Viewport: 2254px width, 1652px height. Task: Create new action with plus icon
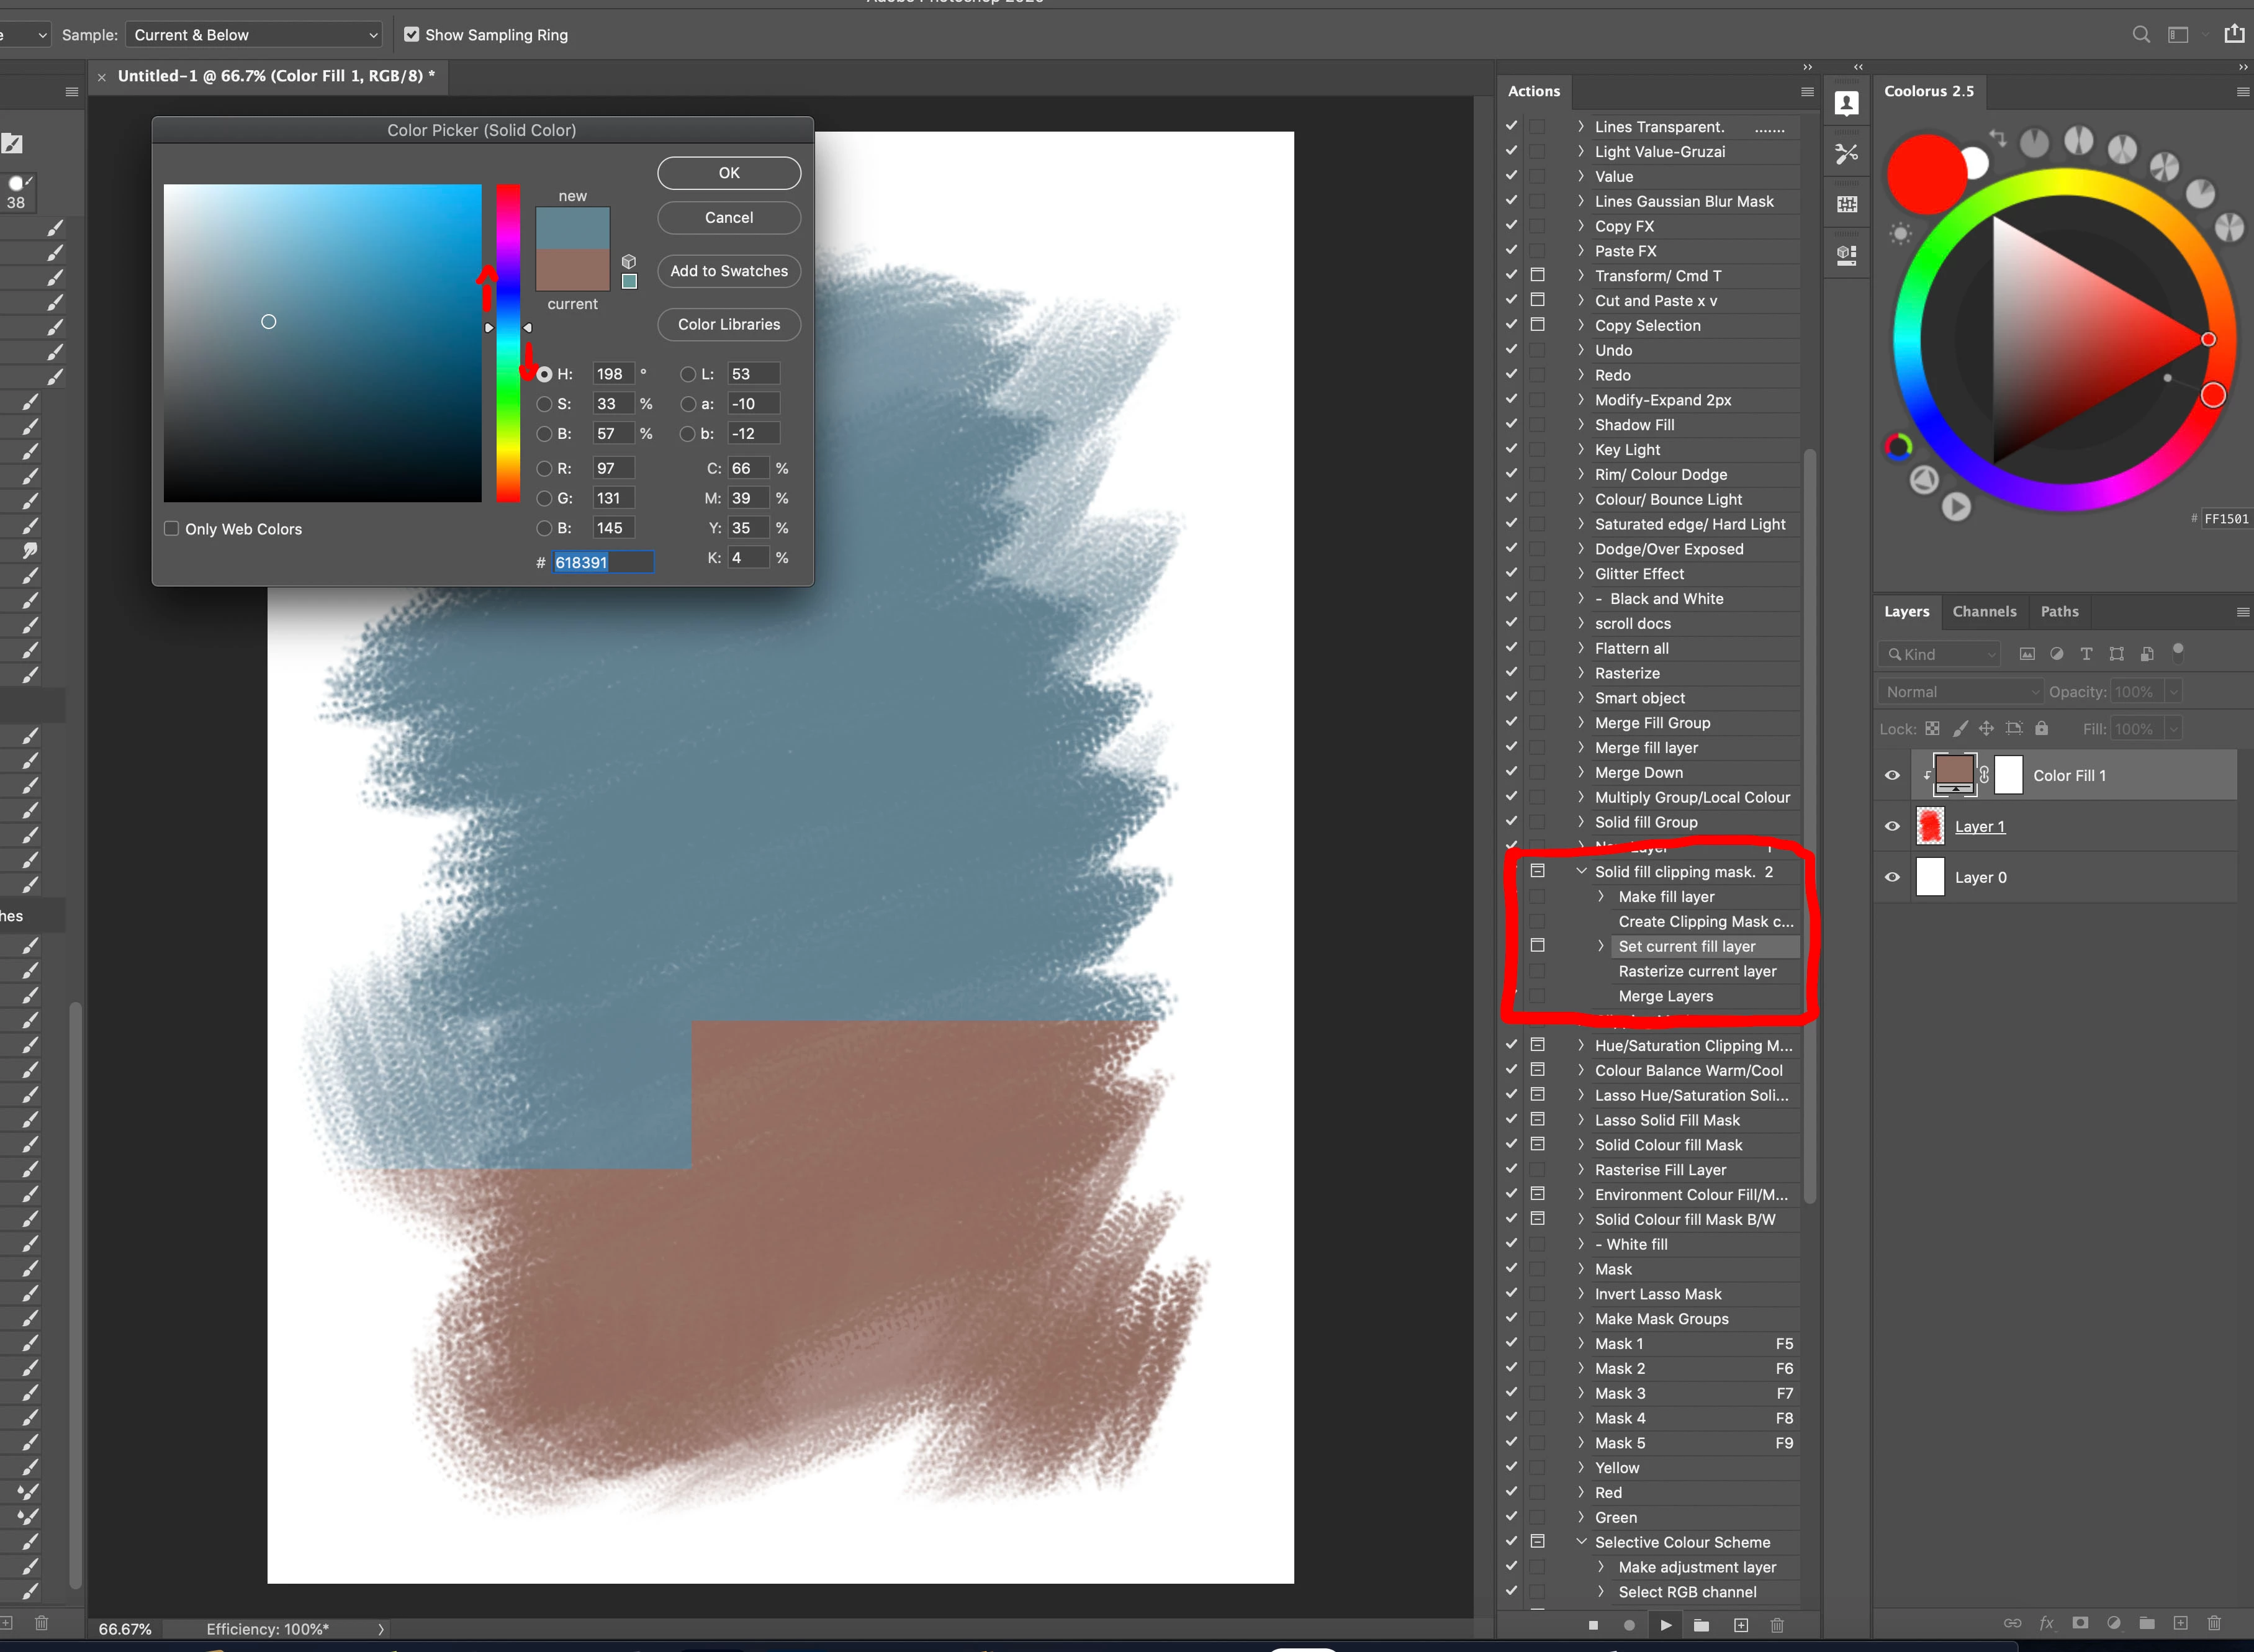point(1740,1625)
